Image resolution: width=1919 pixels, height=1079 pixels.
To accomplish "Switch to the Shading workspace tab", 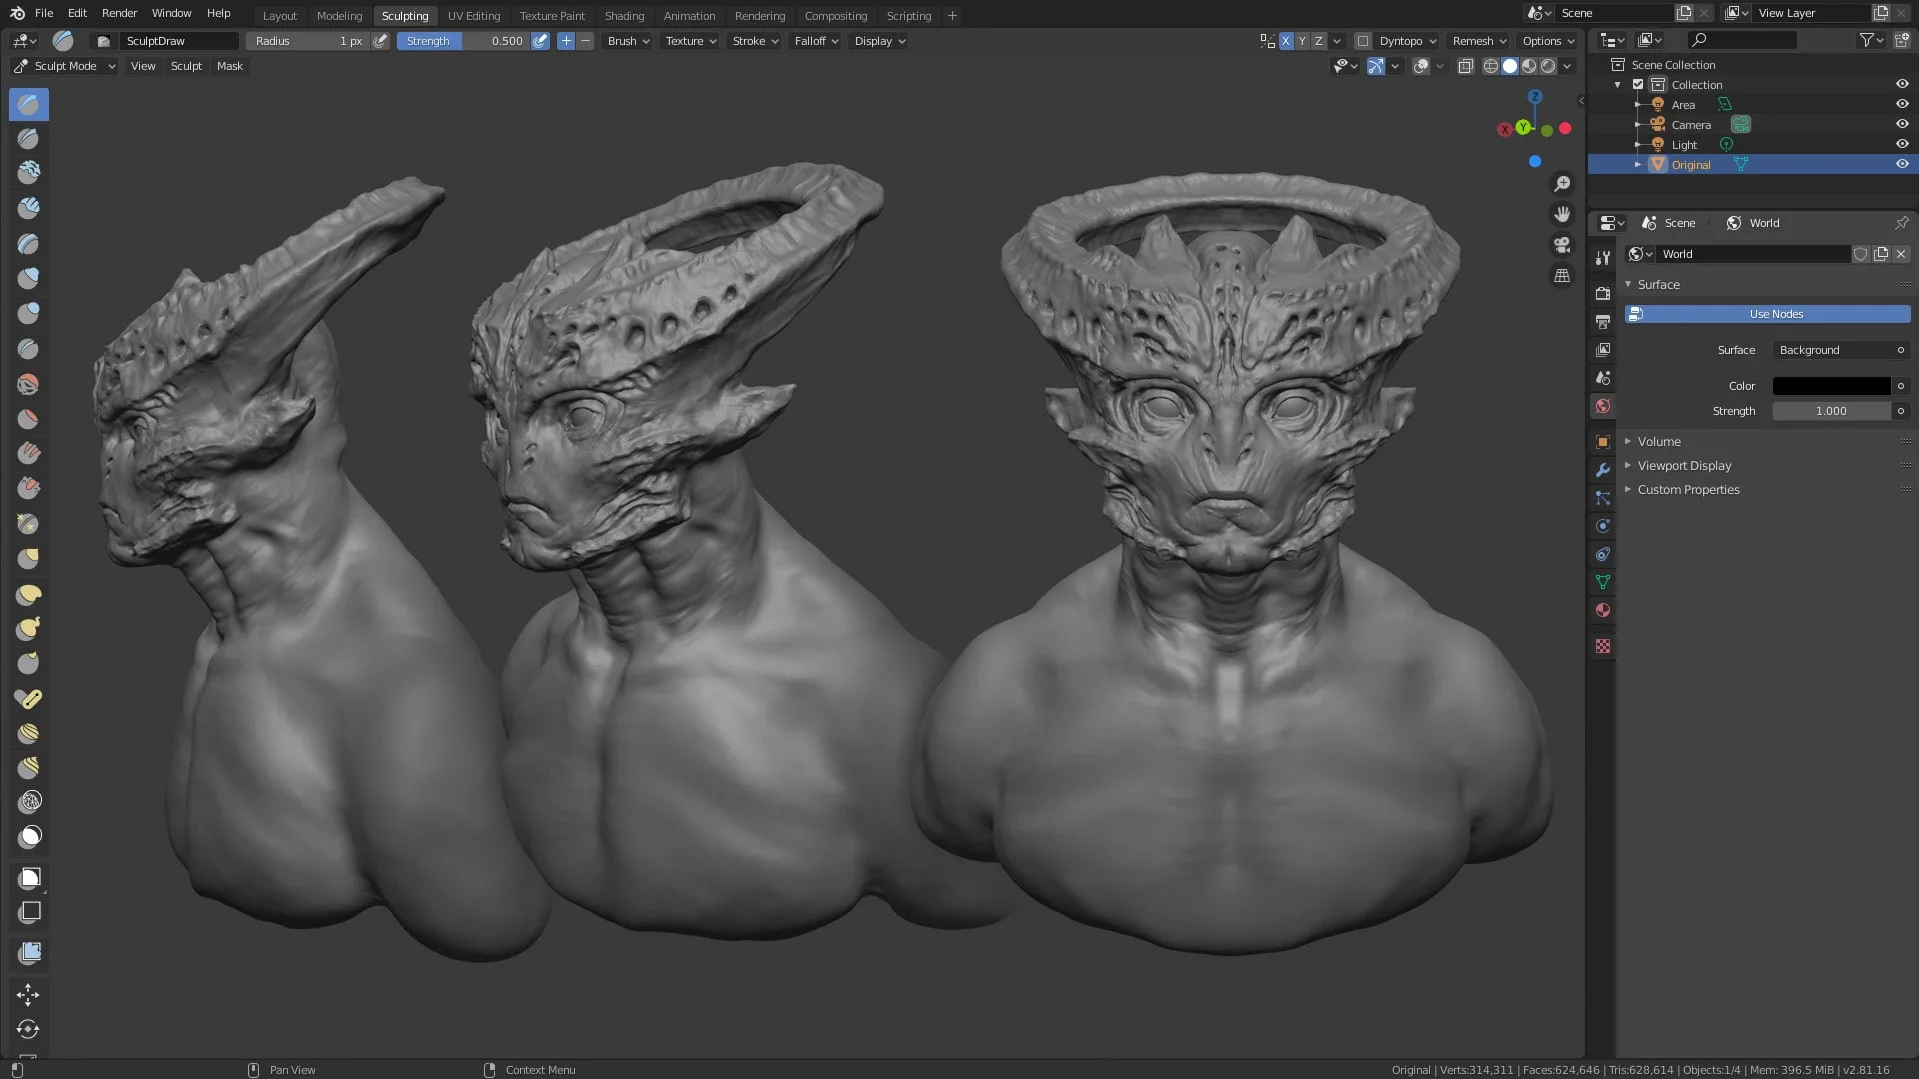I will click(624, 16).
